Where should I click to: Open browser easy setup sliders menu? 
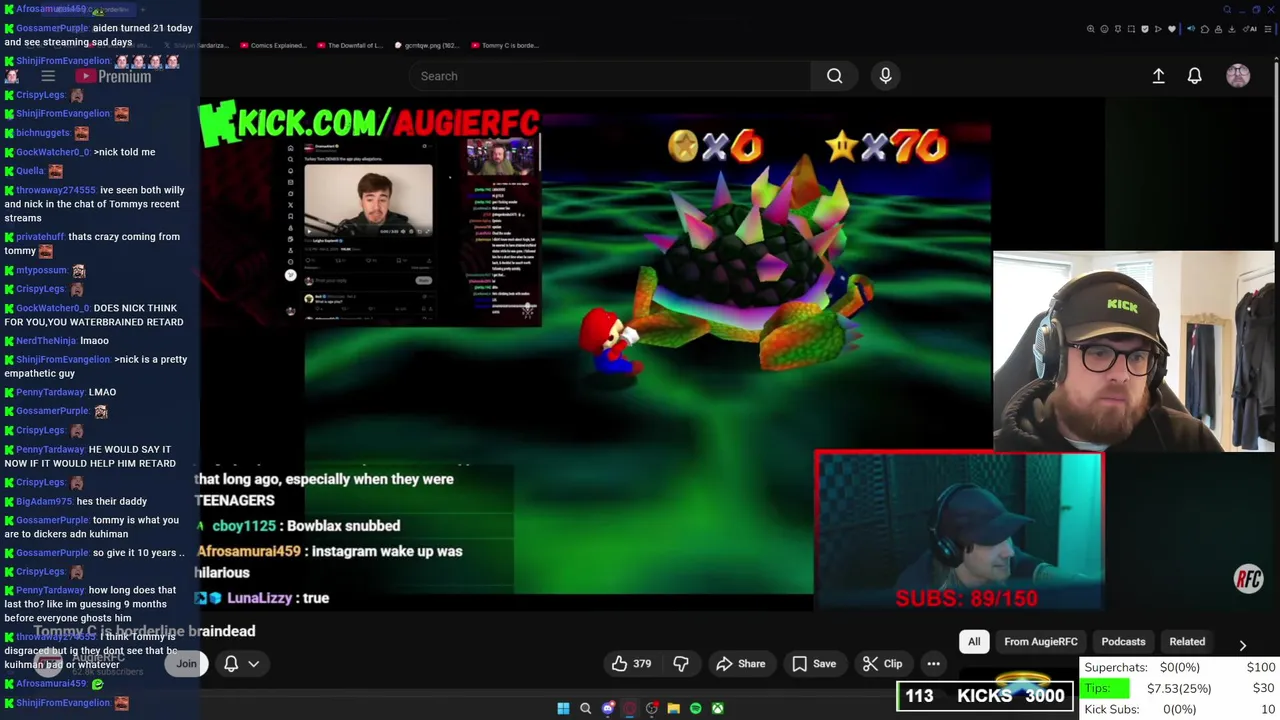(x=1268, y=29)
